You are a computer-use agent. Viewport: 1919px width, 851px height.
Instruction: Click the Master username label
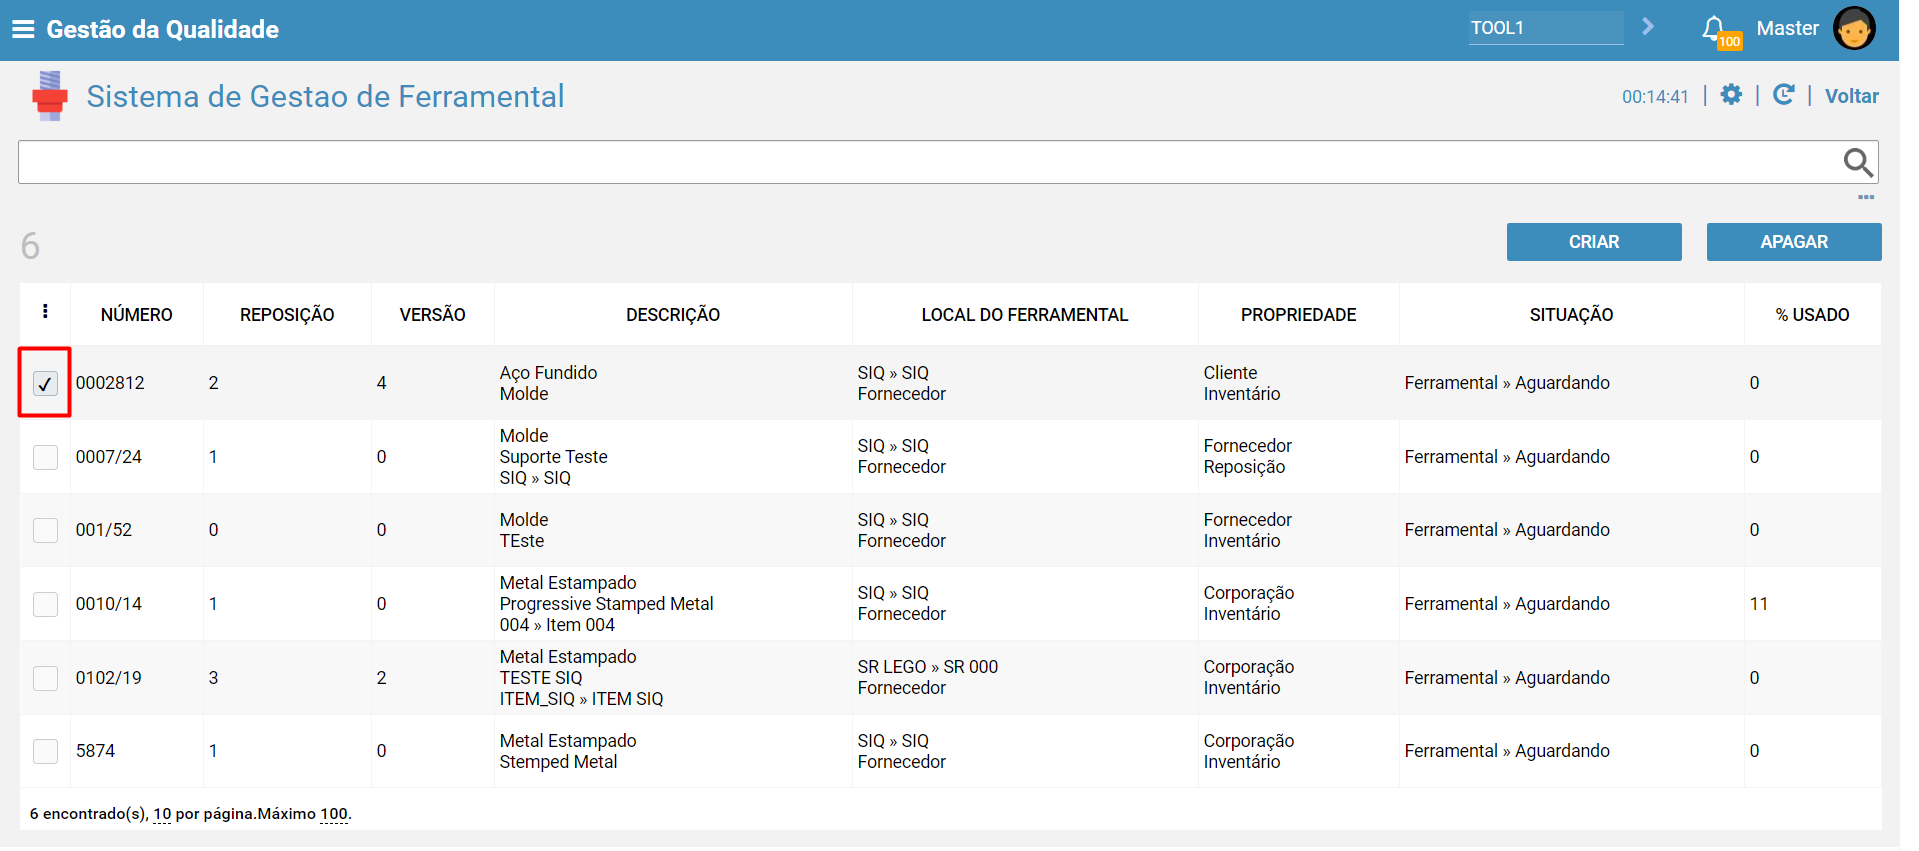[x=1787, y=28]
